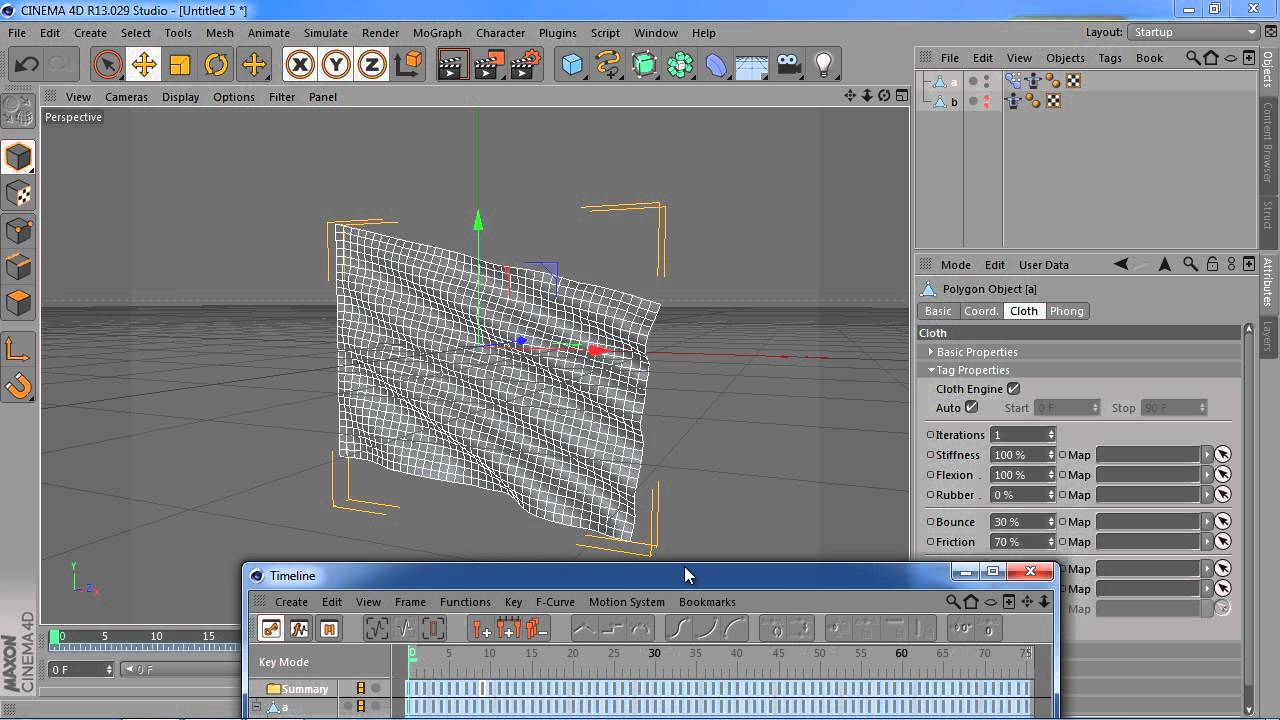
Task: Toggle visibility dots of object a
Action: coord(986,82)
